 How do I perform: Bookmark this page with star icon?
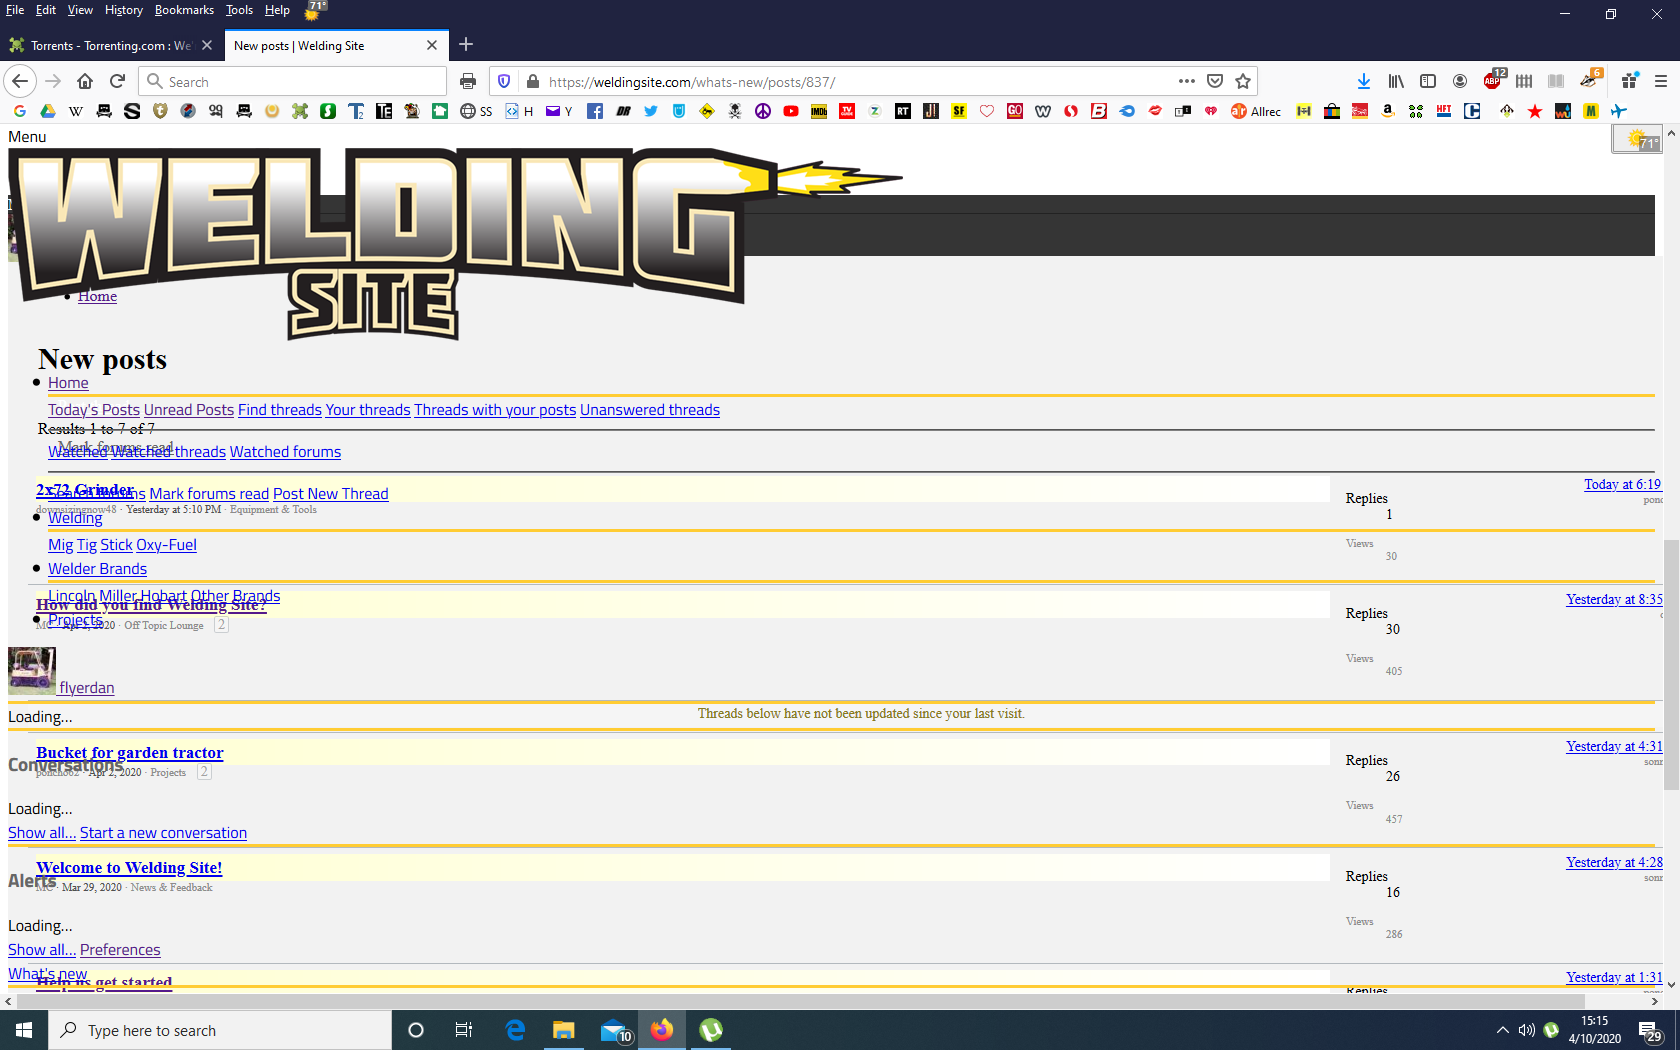1243,81
